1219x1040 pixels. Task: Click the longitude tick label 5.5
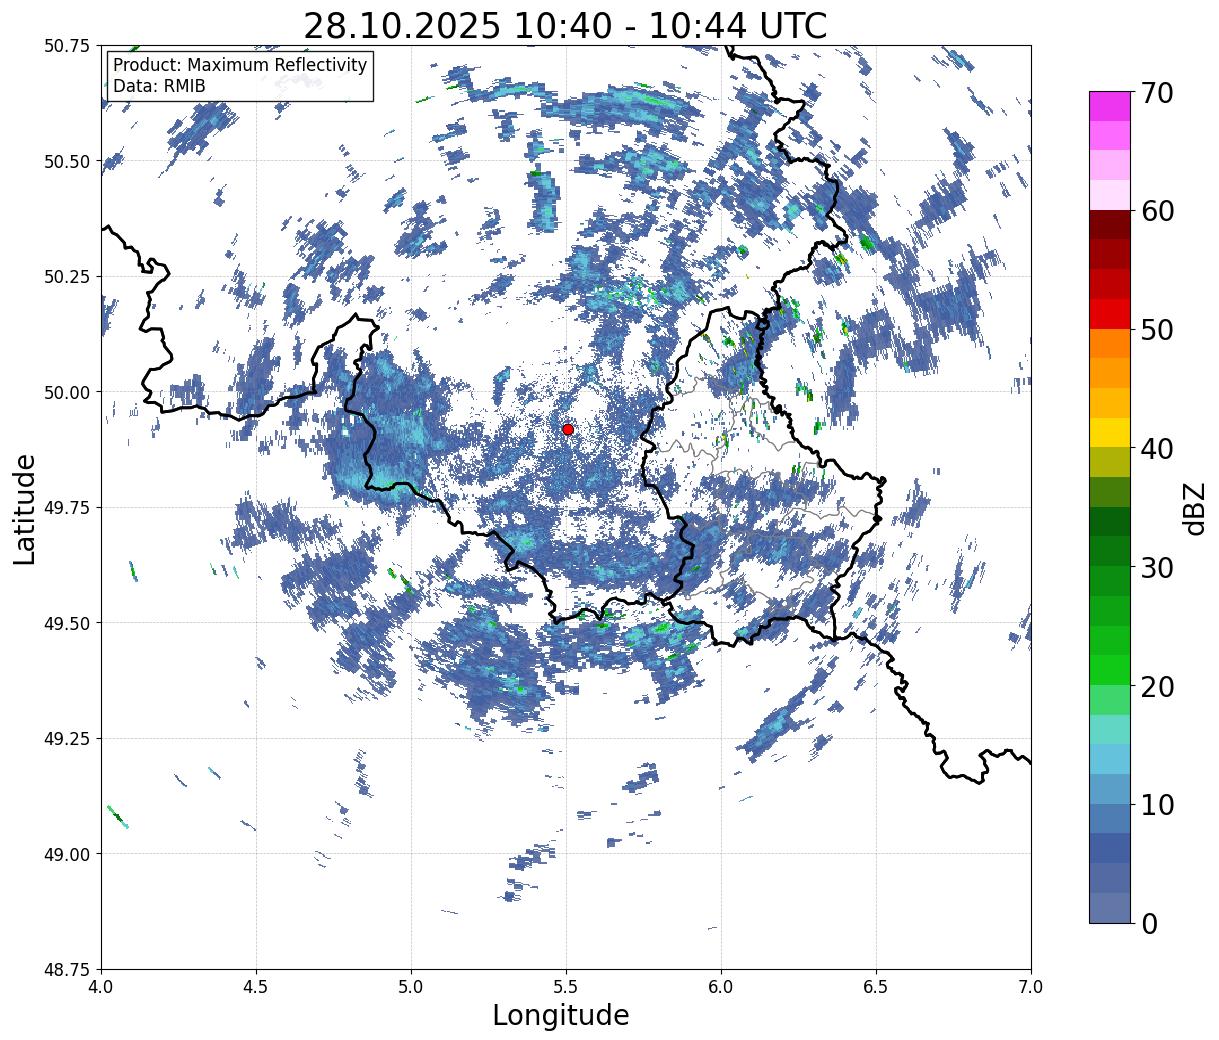566,987
